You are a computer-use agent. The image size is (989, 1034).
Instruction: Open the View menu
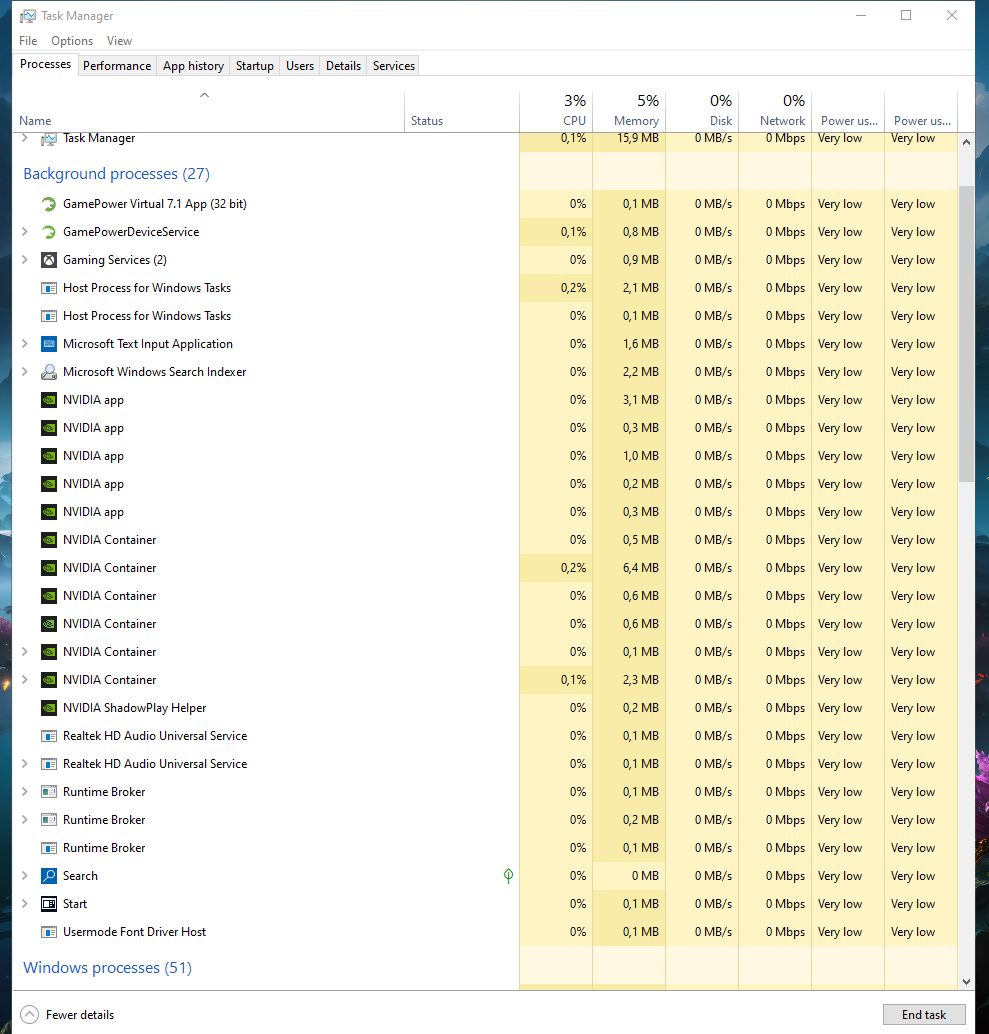click(119, 41)
